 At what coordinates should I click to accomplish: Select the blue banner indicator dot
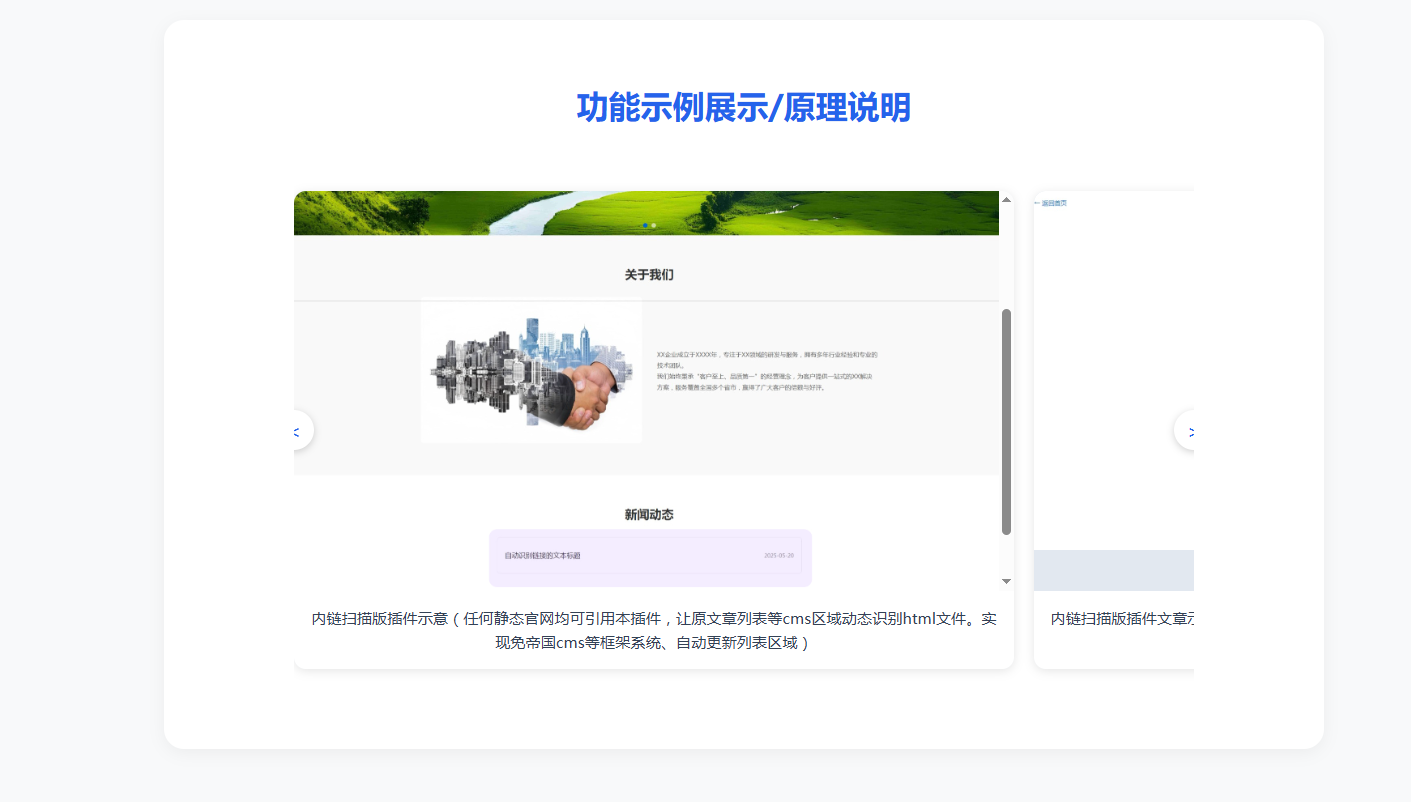click(646, 226)
